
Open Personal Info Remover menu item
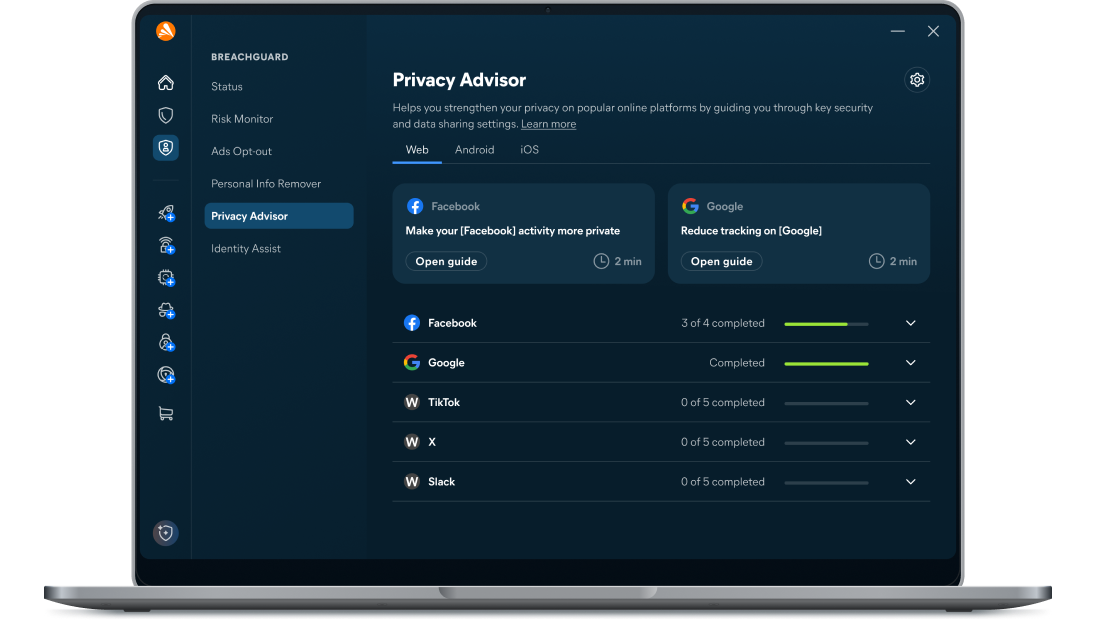point(266,184)
